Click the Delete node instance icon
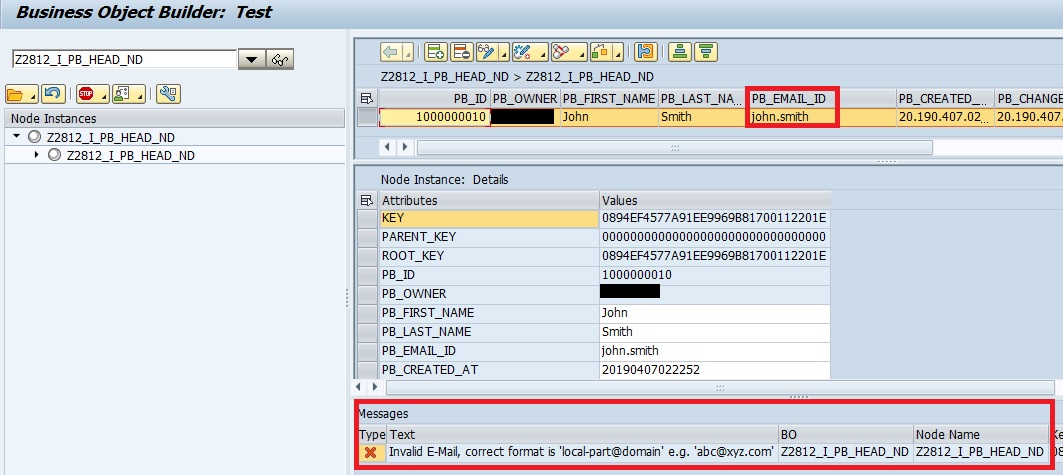The image size is (1063, 475). pyautogui.click(x=462, y=51)
